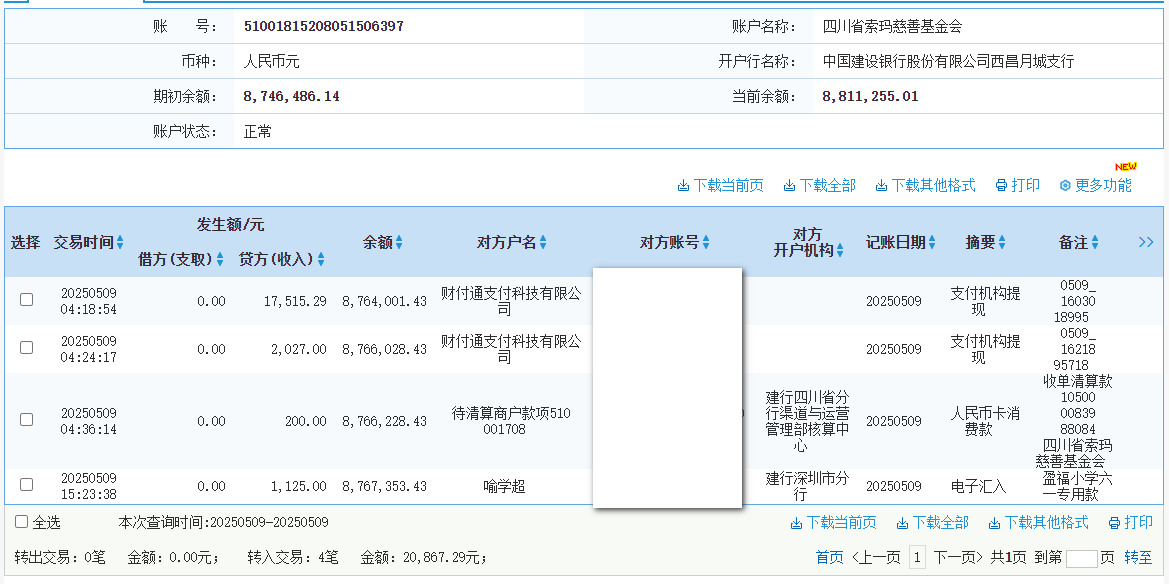Sort by 余额 arrow icon
The width and height of the screenshot is (1169, 584).
[x=399, y=242]
